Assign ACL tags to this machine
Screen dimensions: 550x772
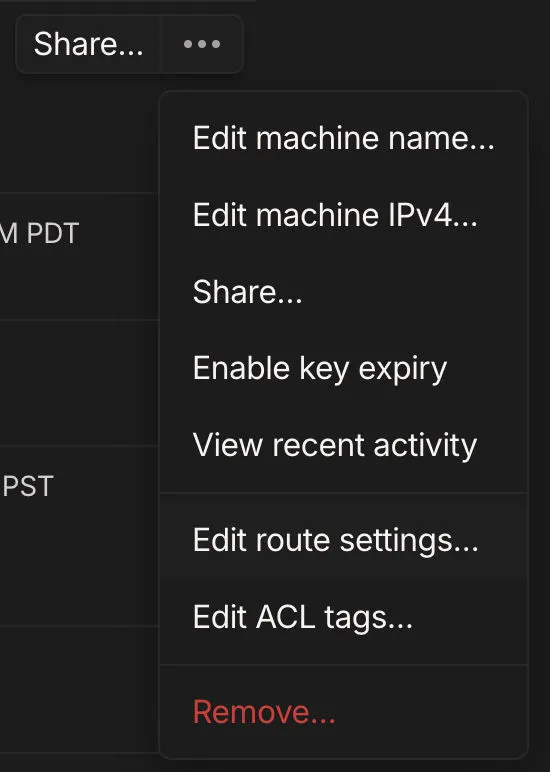click(344, 617)
